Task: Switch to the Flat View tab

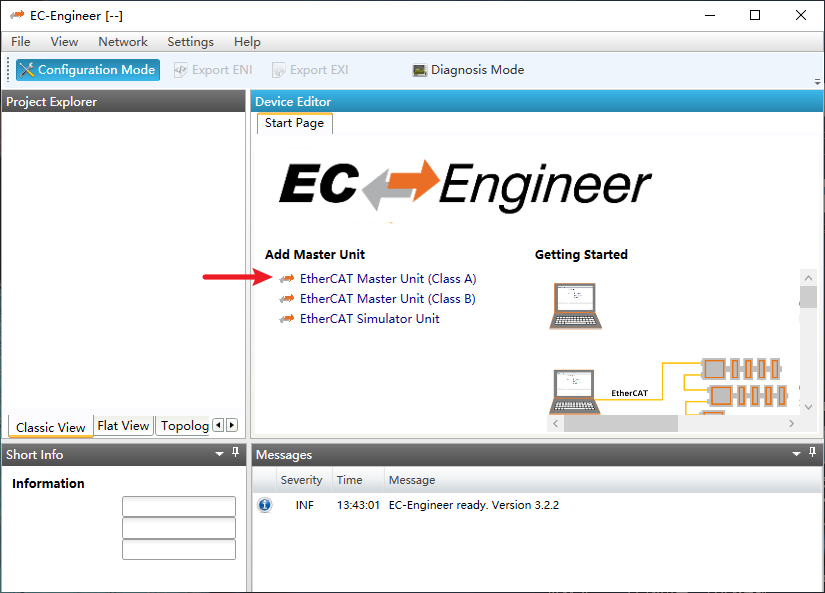Action: [x=123, y=426]
